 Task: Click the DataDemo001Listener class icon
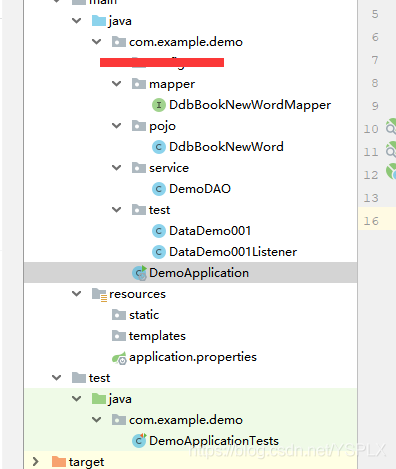coord(159,252)
